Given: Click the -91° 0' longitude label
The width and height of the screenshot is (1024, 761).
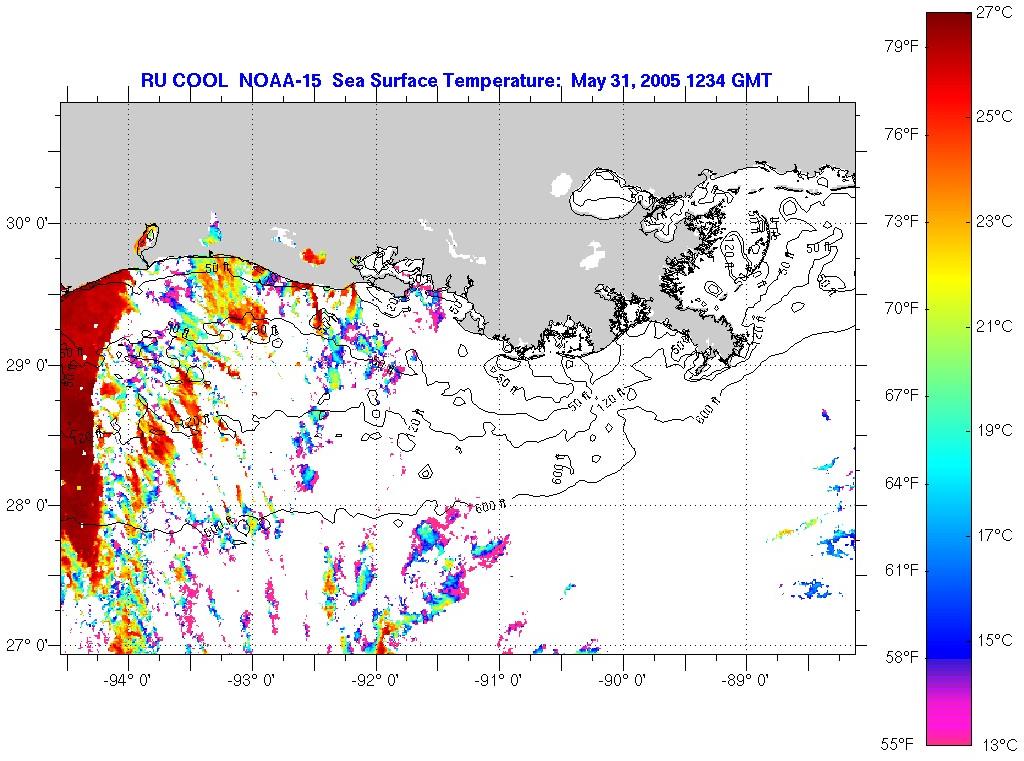Looking at the screenshot, I should tap(500, 680).
